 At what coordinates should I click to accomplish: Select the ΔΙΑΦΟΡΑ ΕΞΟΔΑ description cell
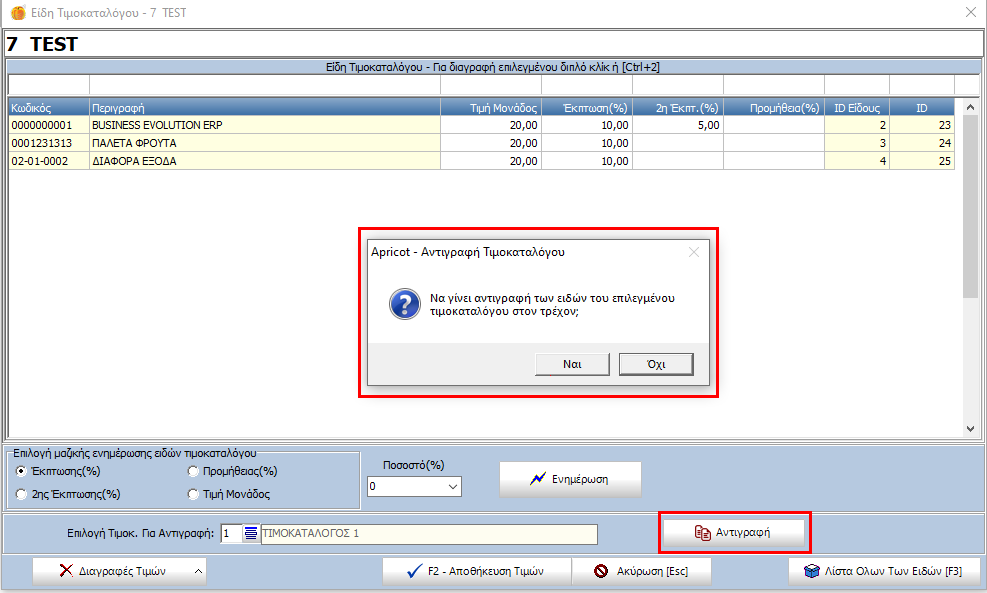click(265, 161)
